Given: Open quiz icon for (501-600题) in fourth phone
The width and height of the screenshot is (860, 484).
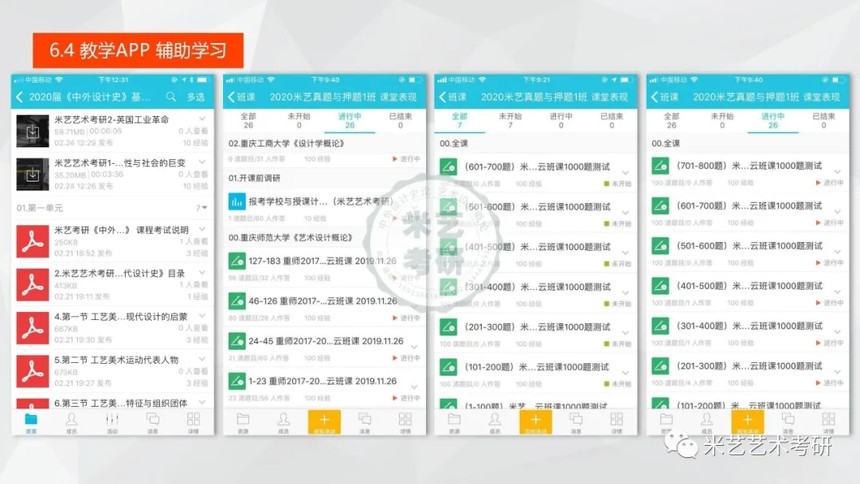Looking at the screenshot, I should pos(660,245).
